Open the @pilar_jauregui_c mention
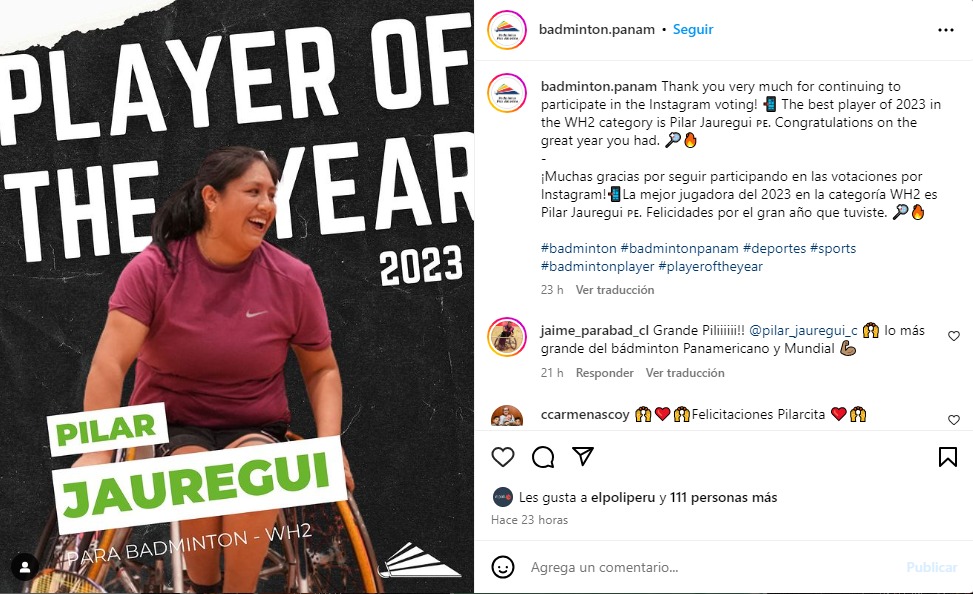The width and height of the screenshot is (973, 594). (x=804, y=330)
